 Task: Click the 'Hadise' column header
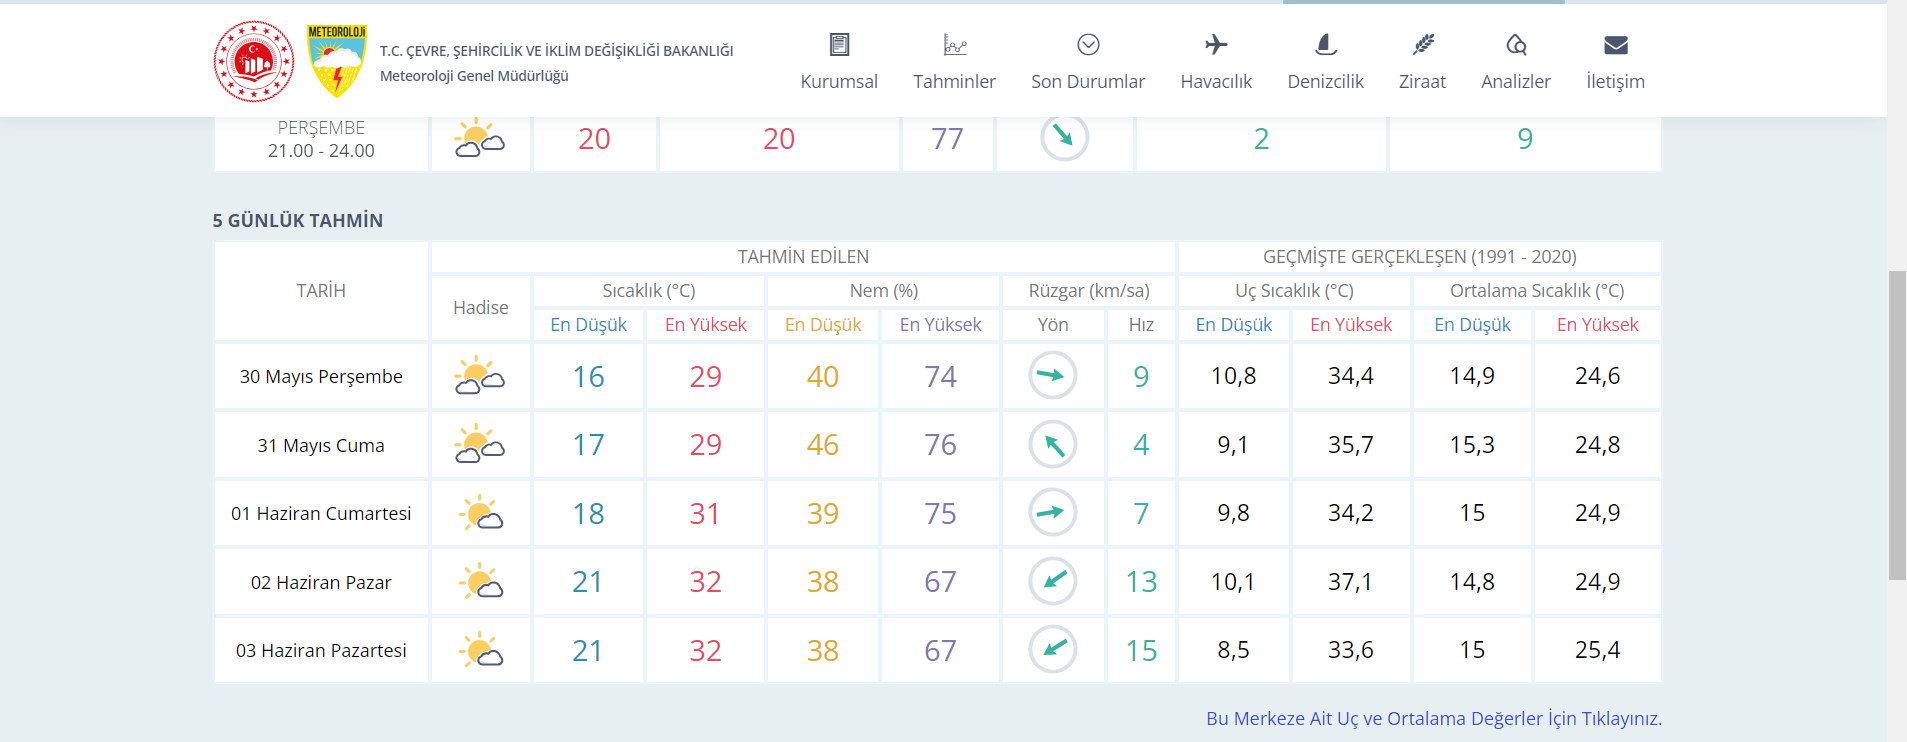[481, 308]
